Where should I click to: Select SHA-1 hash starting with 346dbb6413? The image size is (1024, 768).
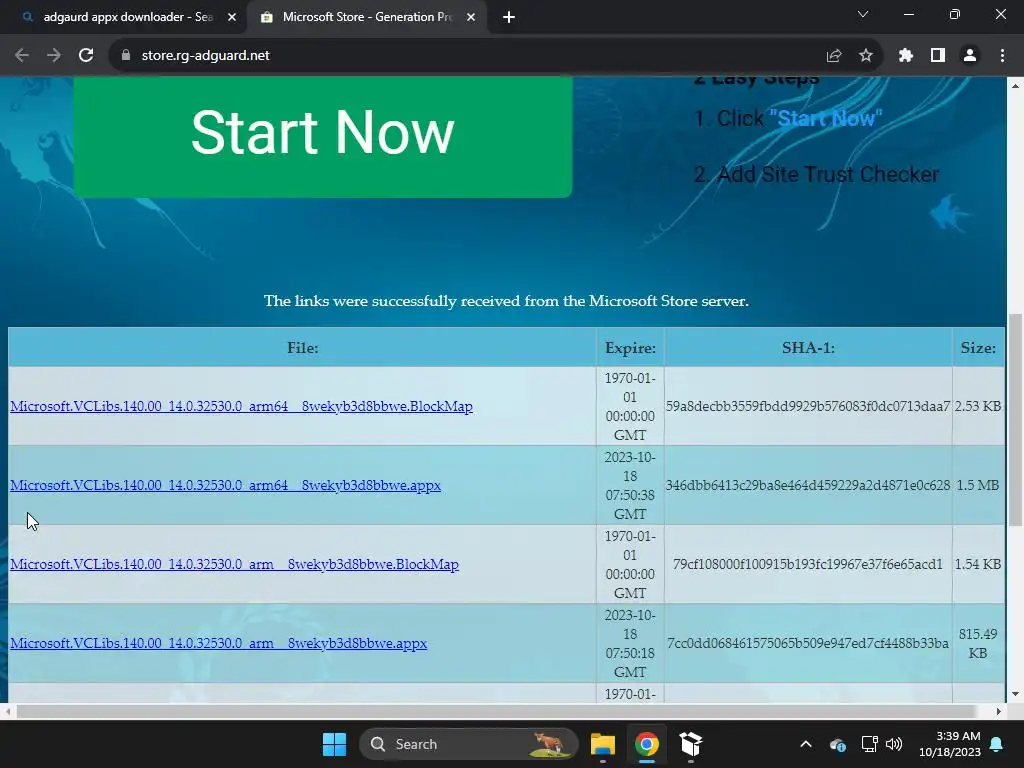pyautogui.click(x=808, y=485)
